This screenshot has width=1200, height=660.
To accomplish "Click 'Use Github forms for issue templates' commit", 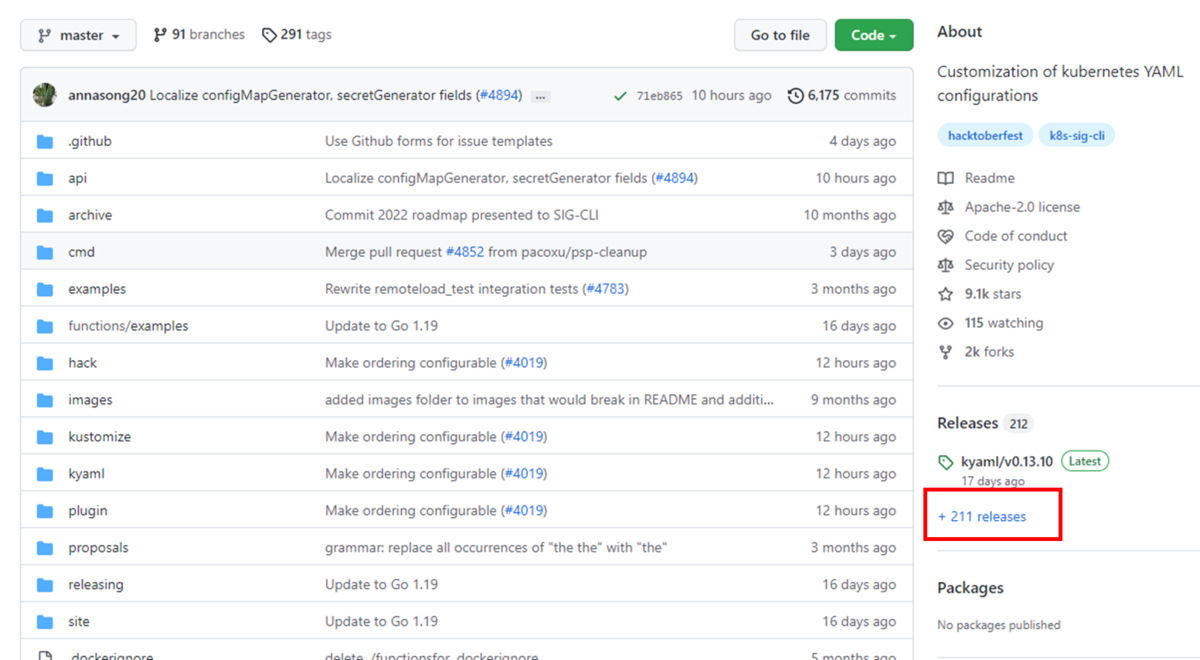I will (439, 141).
